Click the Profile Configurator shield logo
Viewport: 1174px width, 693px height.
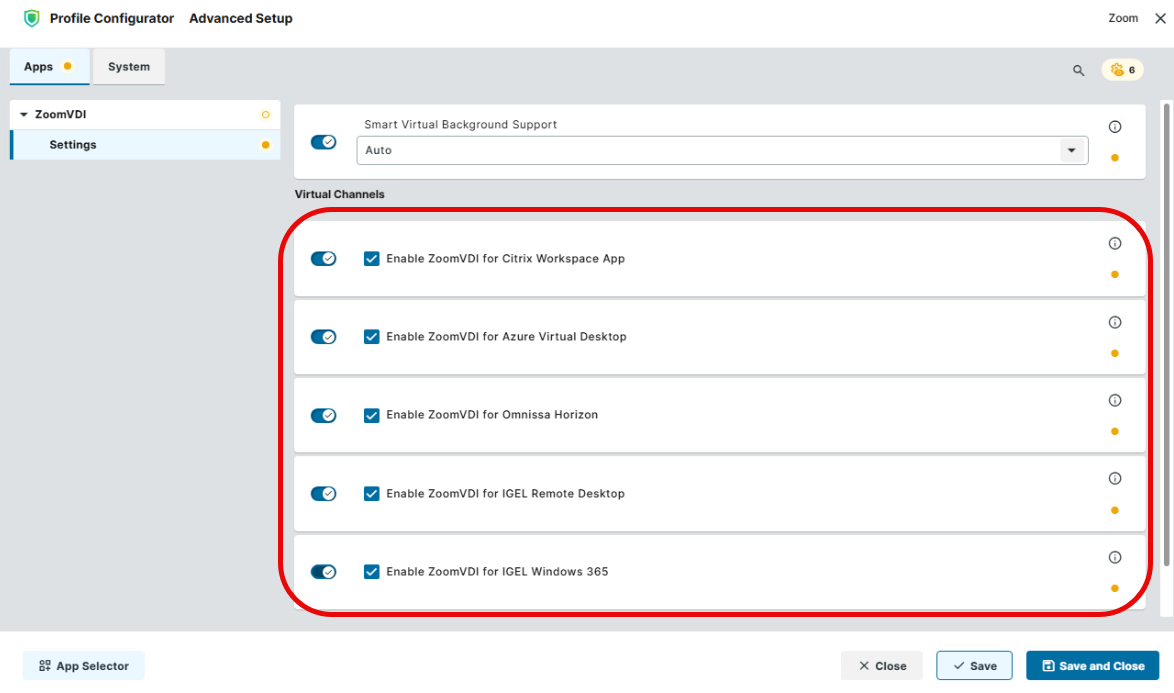pyautogui.click(x=32, y=19)
